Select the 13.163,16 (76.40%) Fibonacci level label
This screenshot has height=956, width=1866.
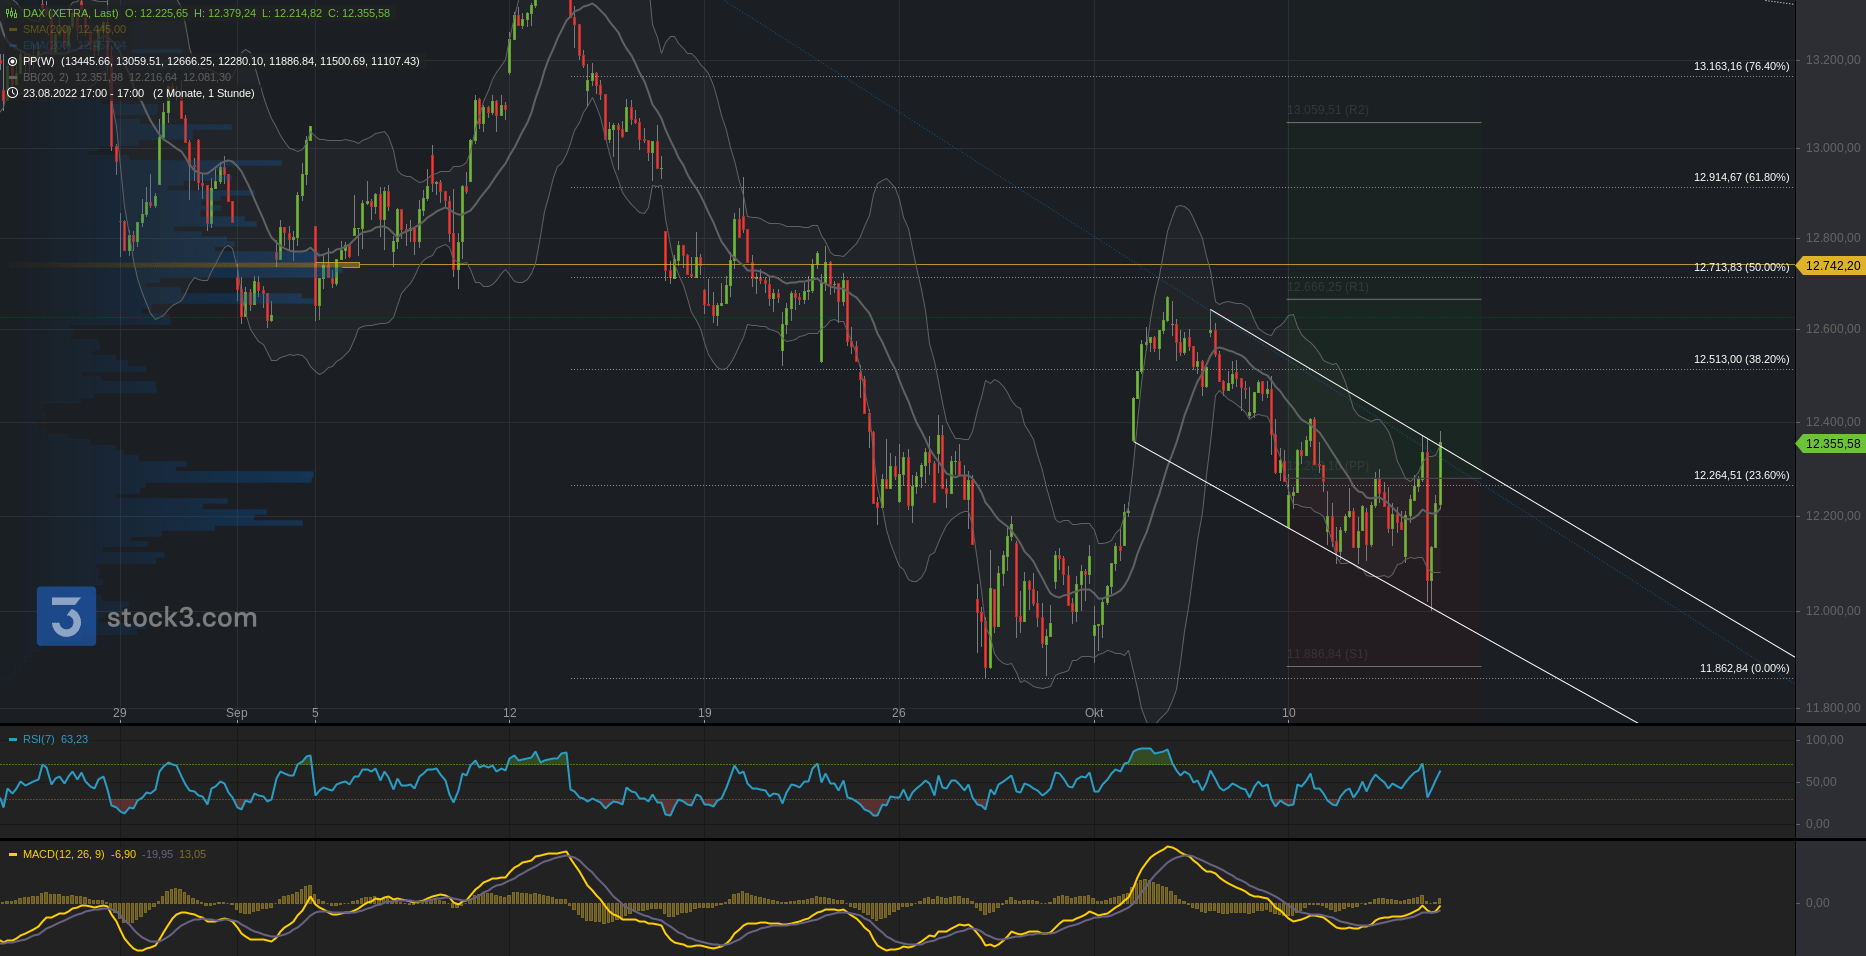tap(1741, 66)
